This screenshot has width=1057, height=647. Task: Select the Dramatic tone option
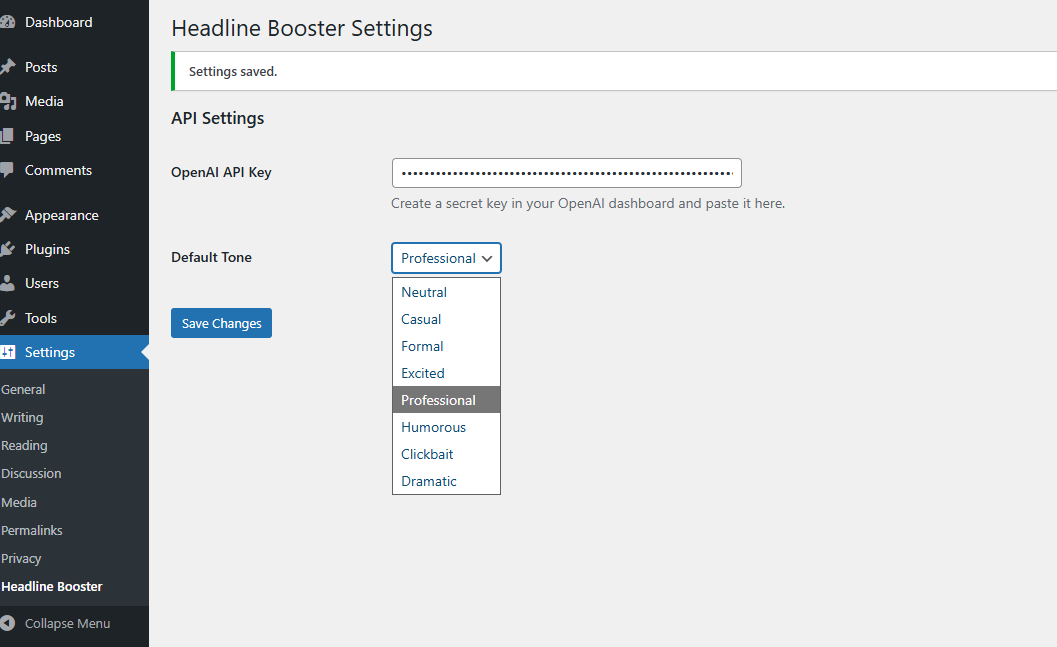[x=429, y=481]
